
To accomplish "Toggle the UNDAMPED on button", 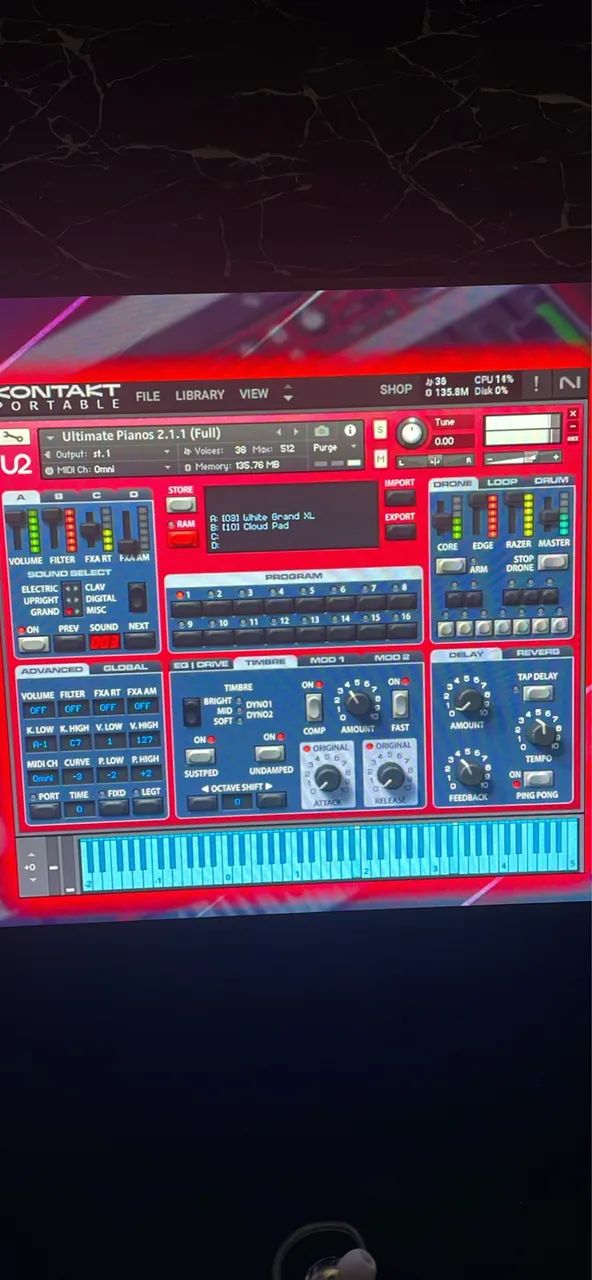I will click(270, 754).
